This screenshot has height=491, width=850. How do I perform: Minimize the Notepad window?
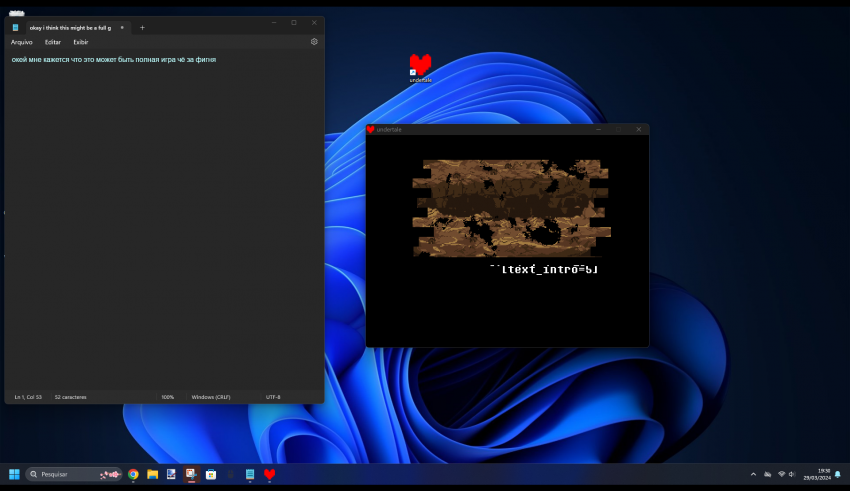tap(274, 23)
